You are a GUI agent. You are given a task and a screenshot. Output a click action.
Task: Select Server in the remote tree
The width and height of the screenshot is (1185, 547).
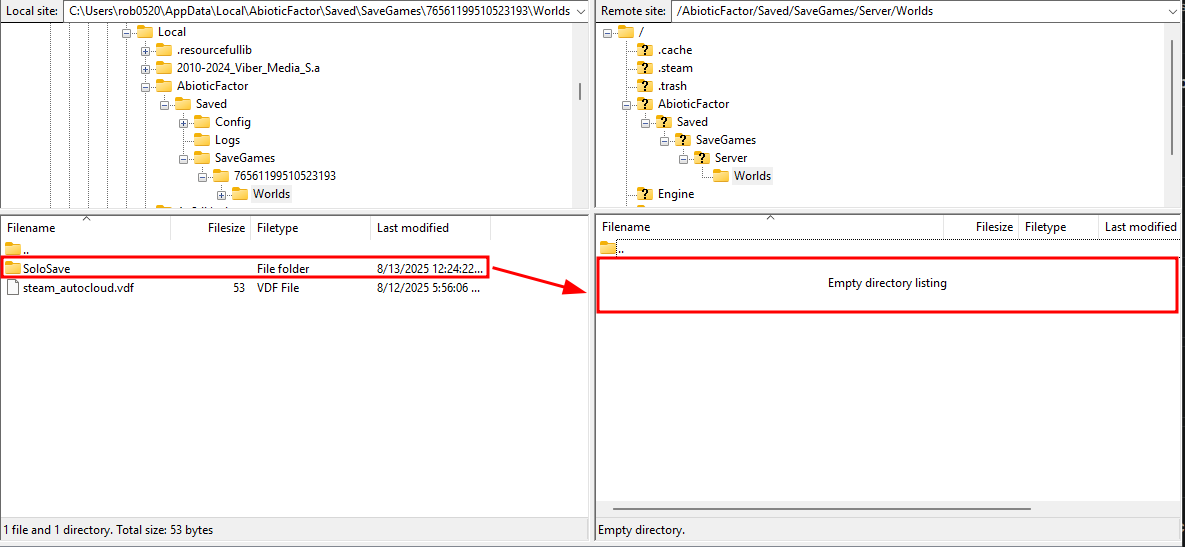[x=731, y=158]
